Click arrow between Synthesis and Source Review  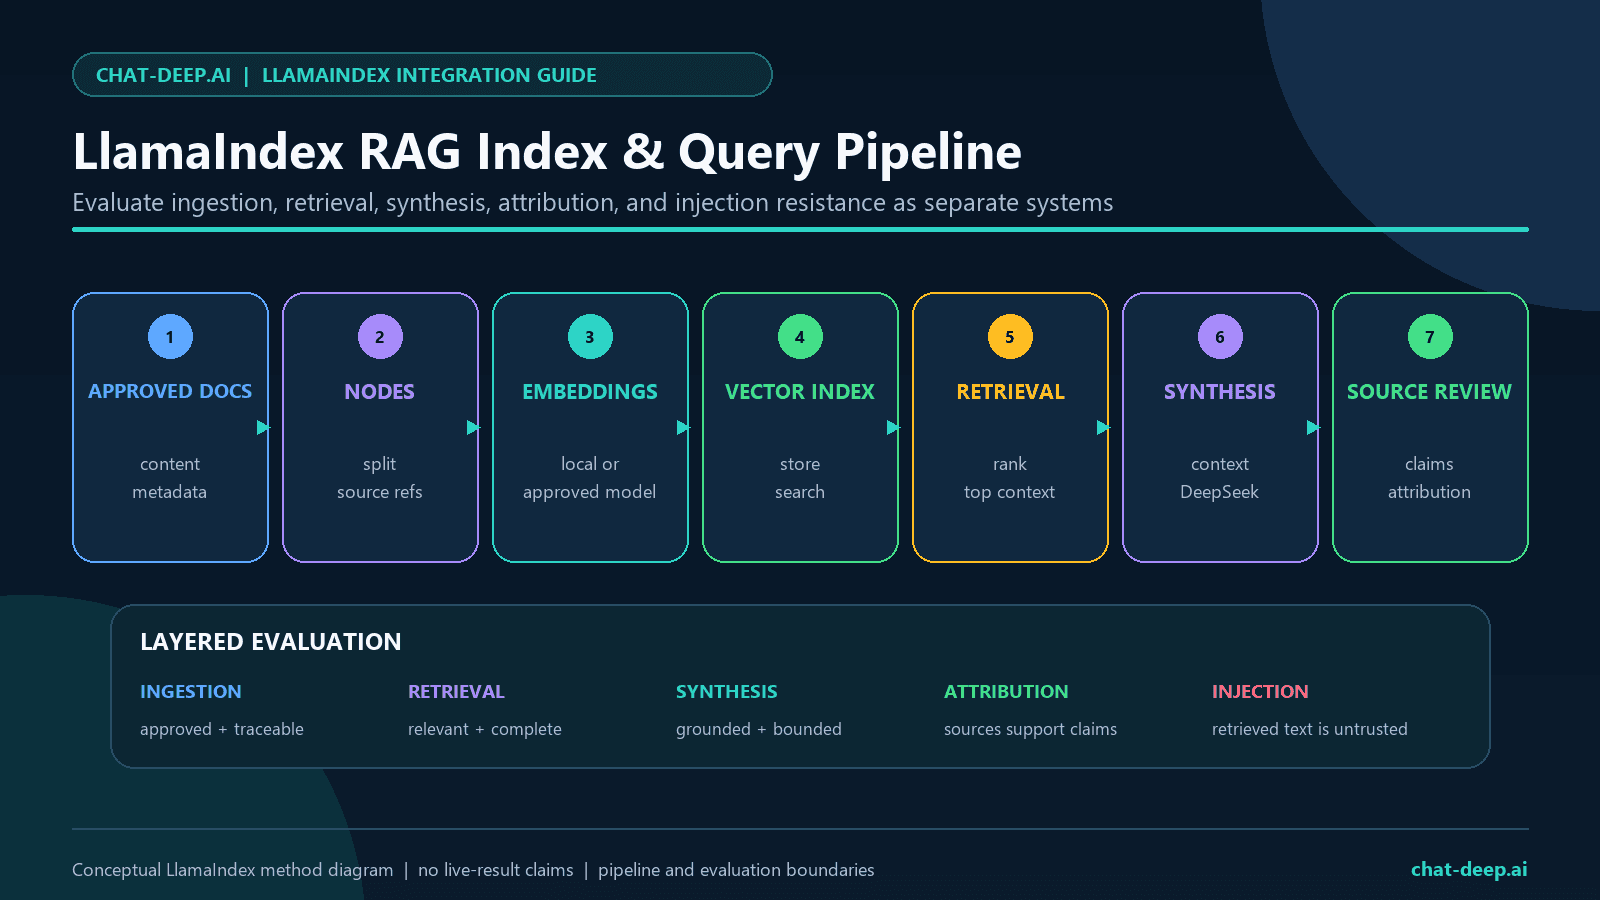coord(1313,428)
